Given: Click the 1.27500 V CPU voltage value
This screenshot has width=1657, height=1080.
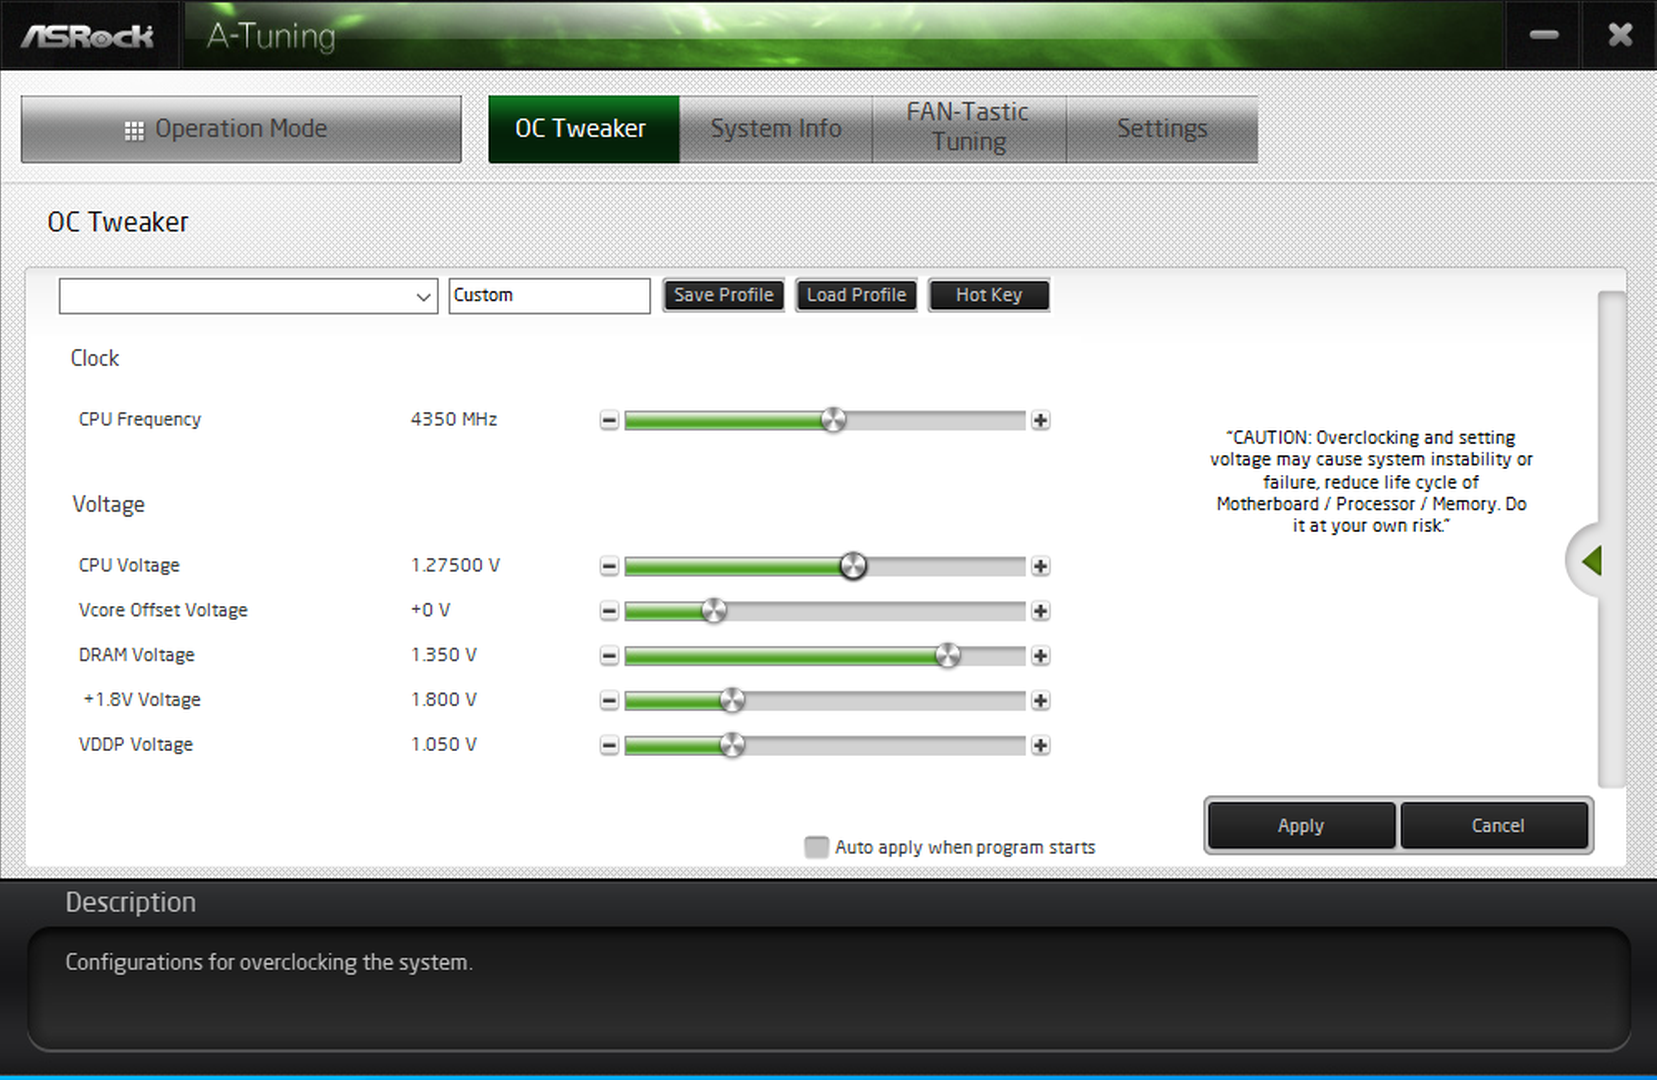Looking at the screenshot, I should (x=455, y=565).
